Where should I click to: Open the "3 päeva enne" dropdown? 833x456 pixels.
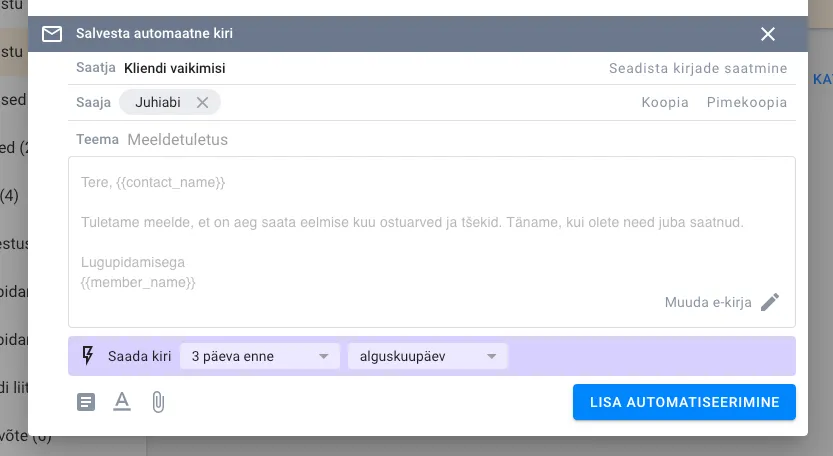tap(259, 356)
